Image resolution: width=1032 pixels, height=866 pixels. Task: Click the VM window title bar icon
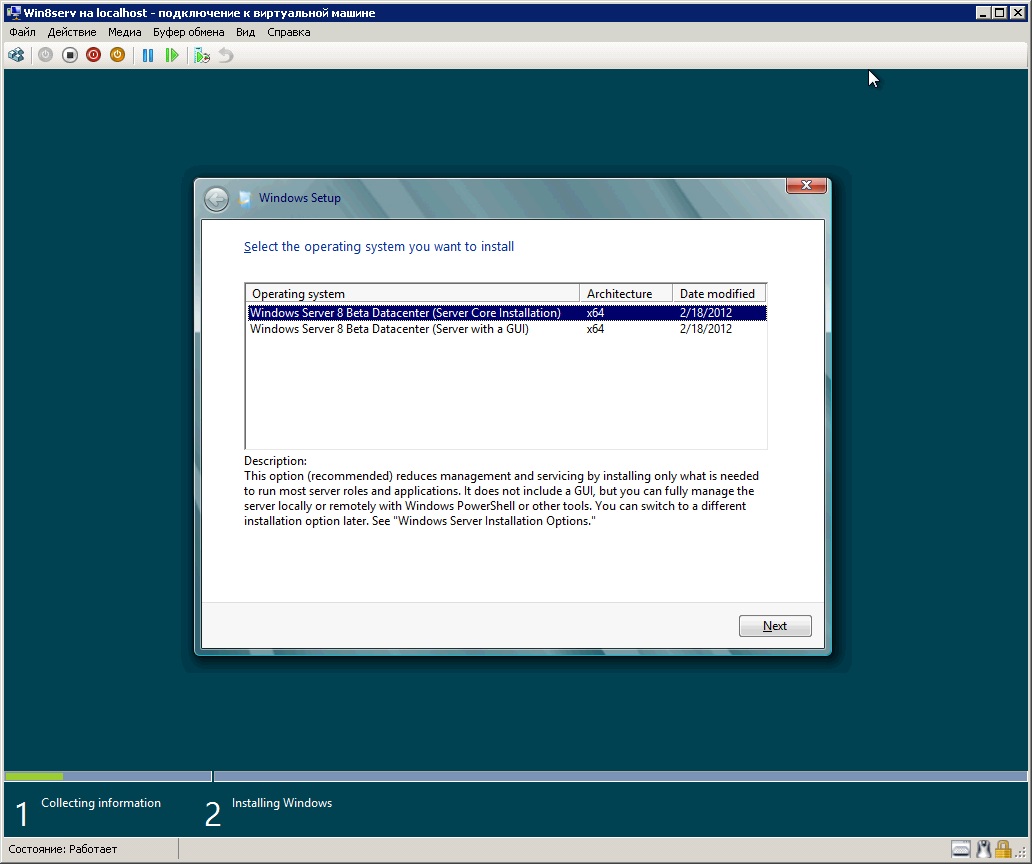pos(13,13)
